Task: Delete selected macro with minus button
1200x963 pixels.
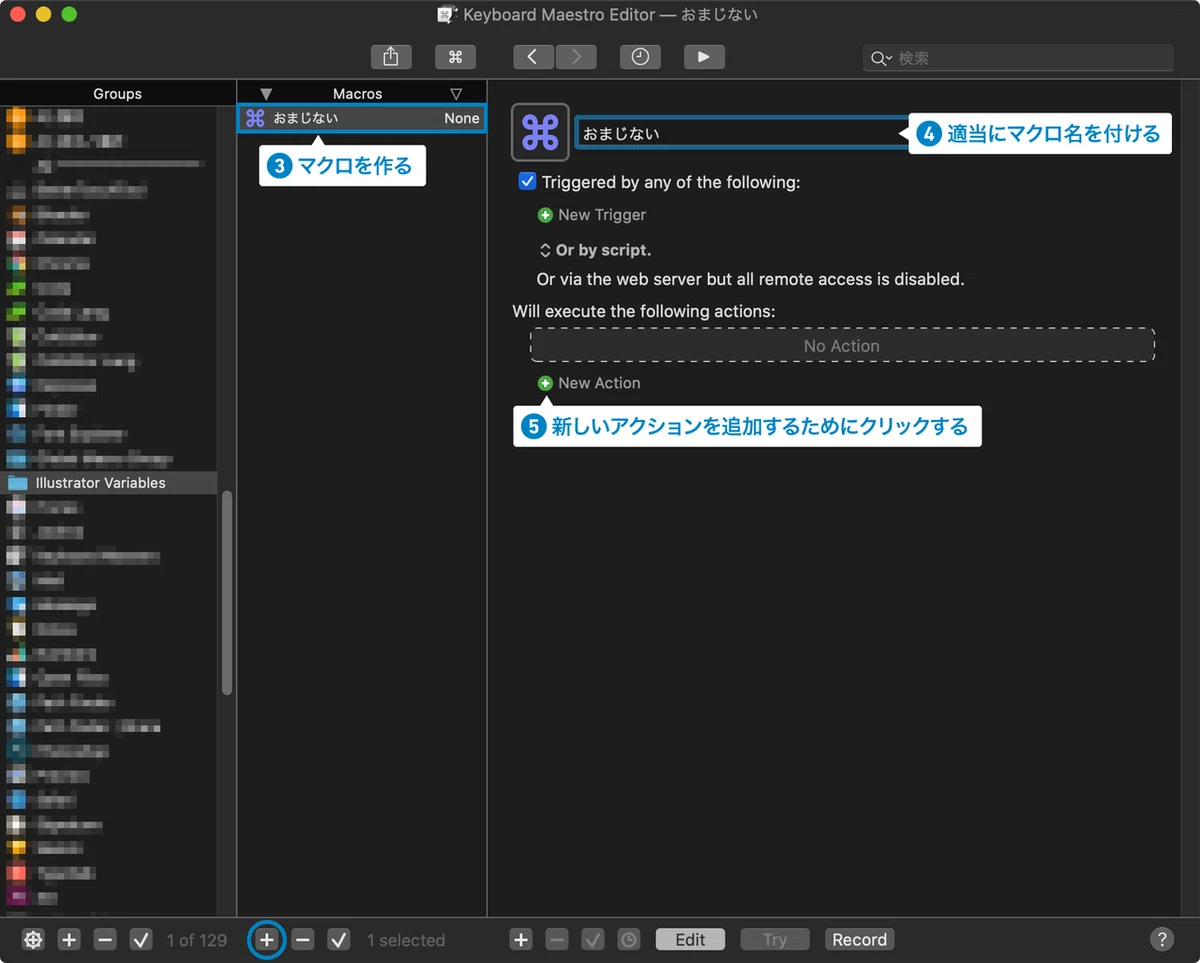Action: (303, 939)
